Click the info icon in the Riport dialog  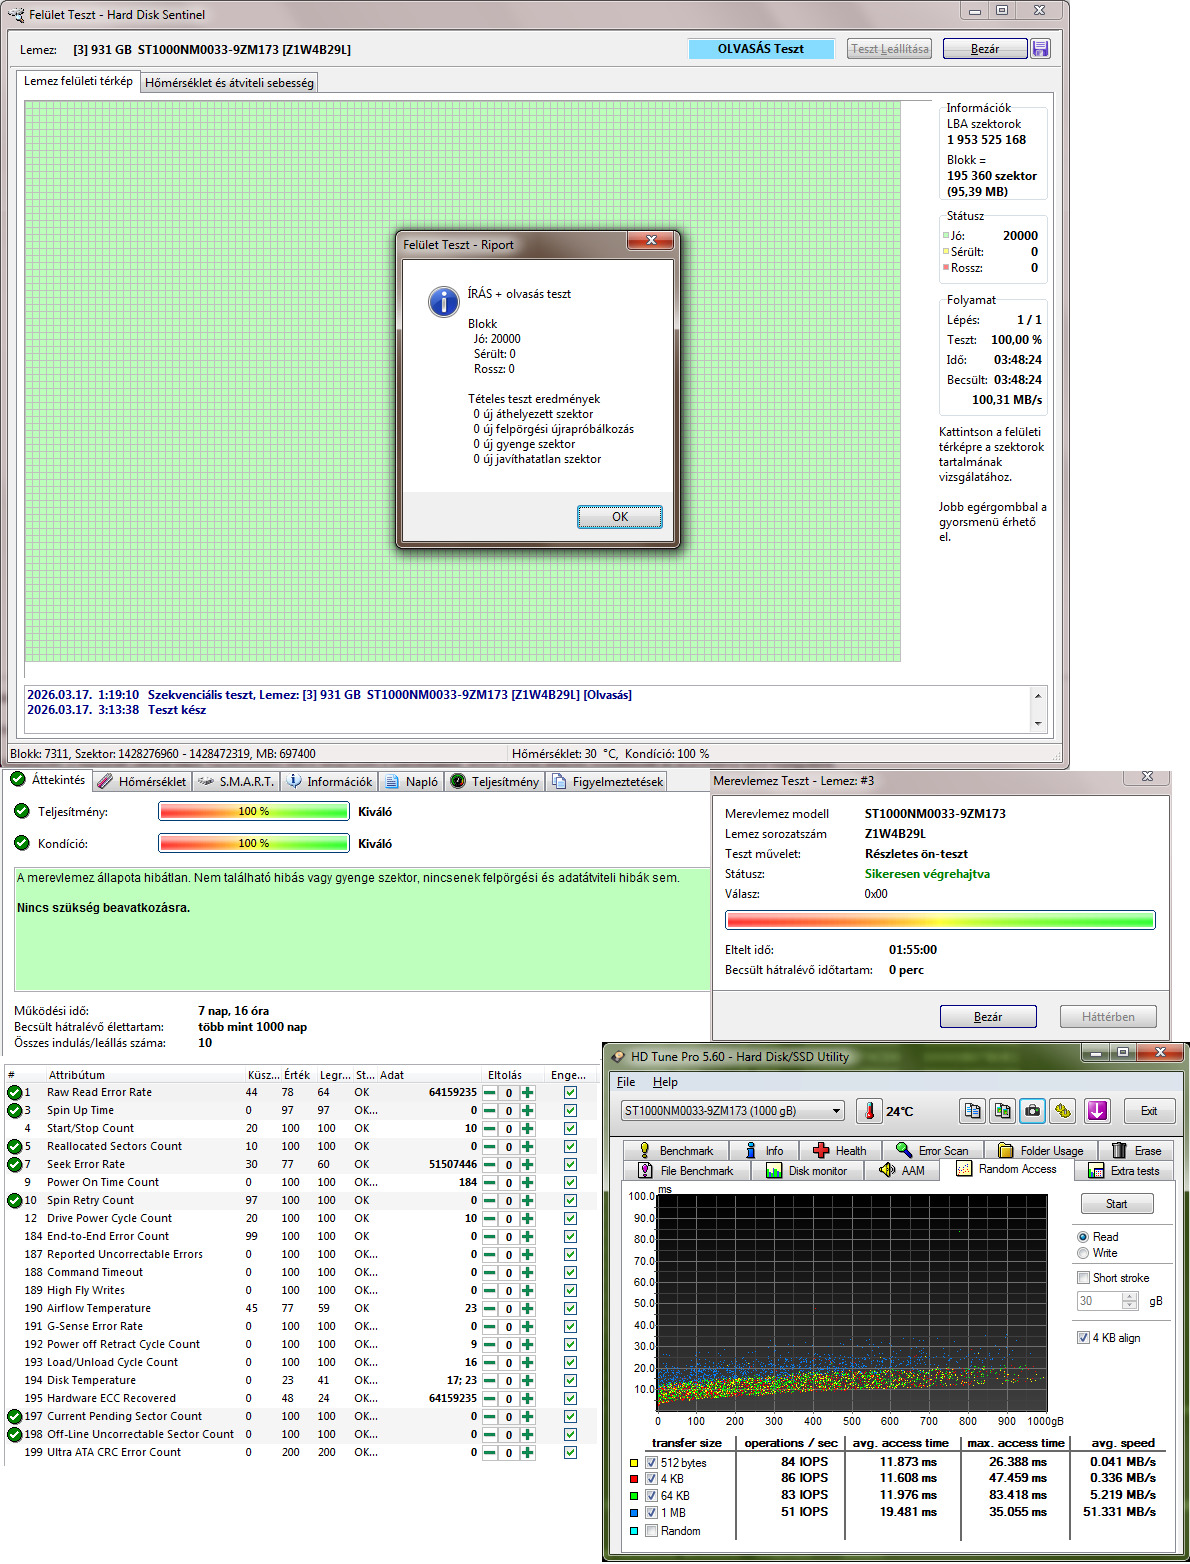click(443, 301)
